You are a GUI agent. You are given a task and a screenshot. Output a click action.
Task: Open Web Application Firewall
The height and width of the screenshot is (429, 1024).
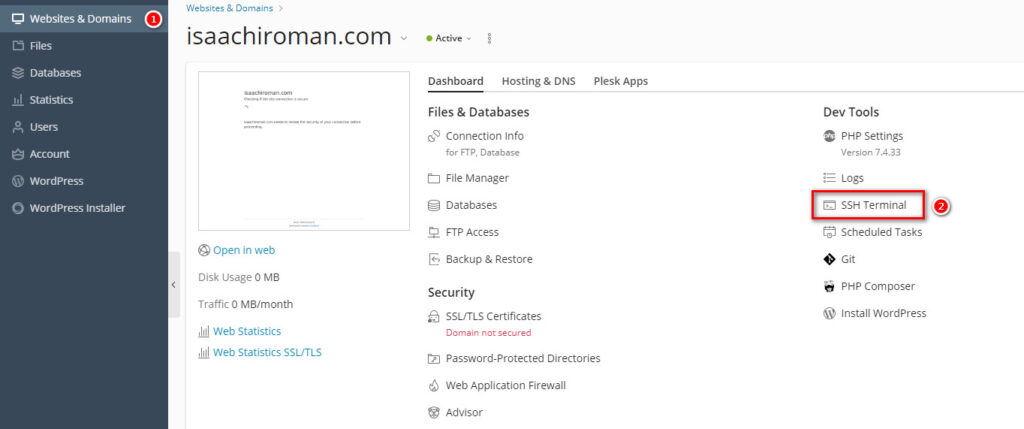coord(506,385)
